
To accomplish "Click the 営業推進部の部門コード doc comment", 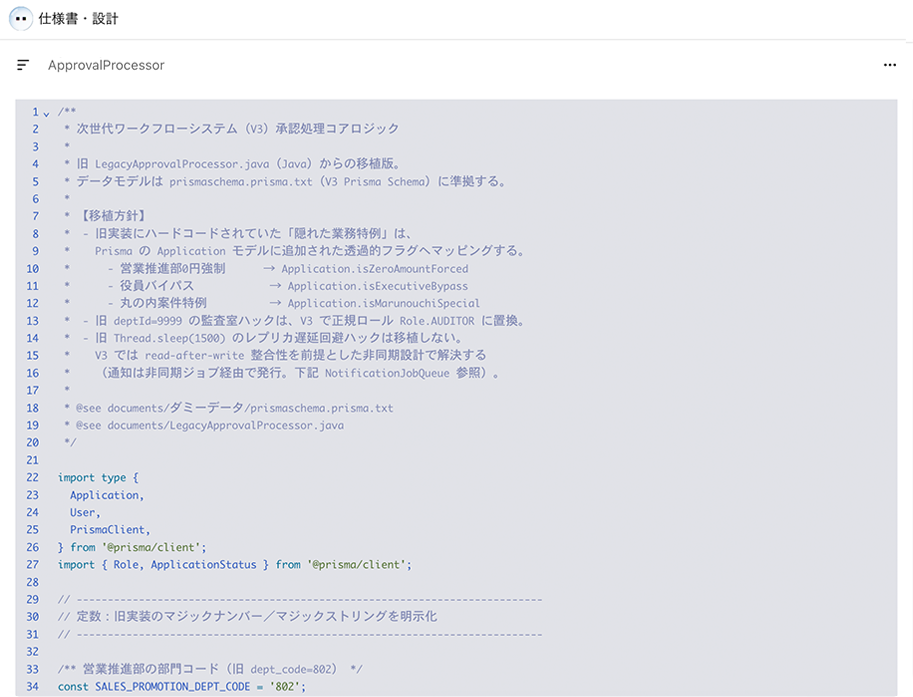I will pyautogui.click(x=210, y=669).
